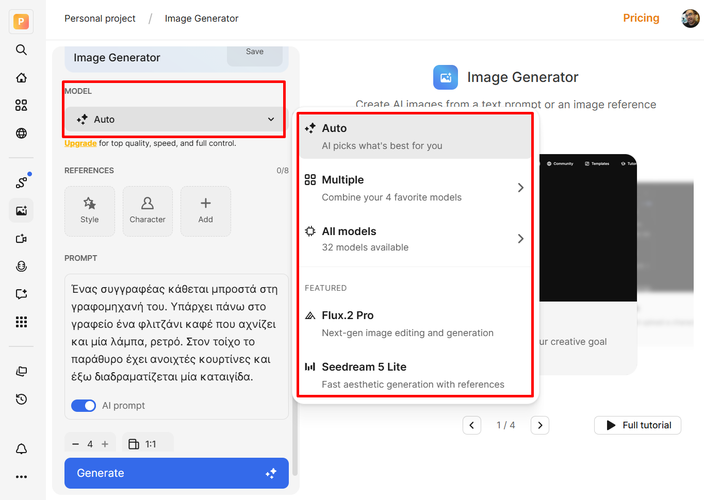Open the Pricing link
This screenshot has width=704, height=500.
(641, 18)
